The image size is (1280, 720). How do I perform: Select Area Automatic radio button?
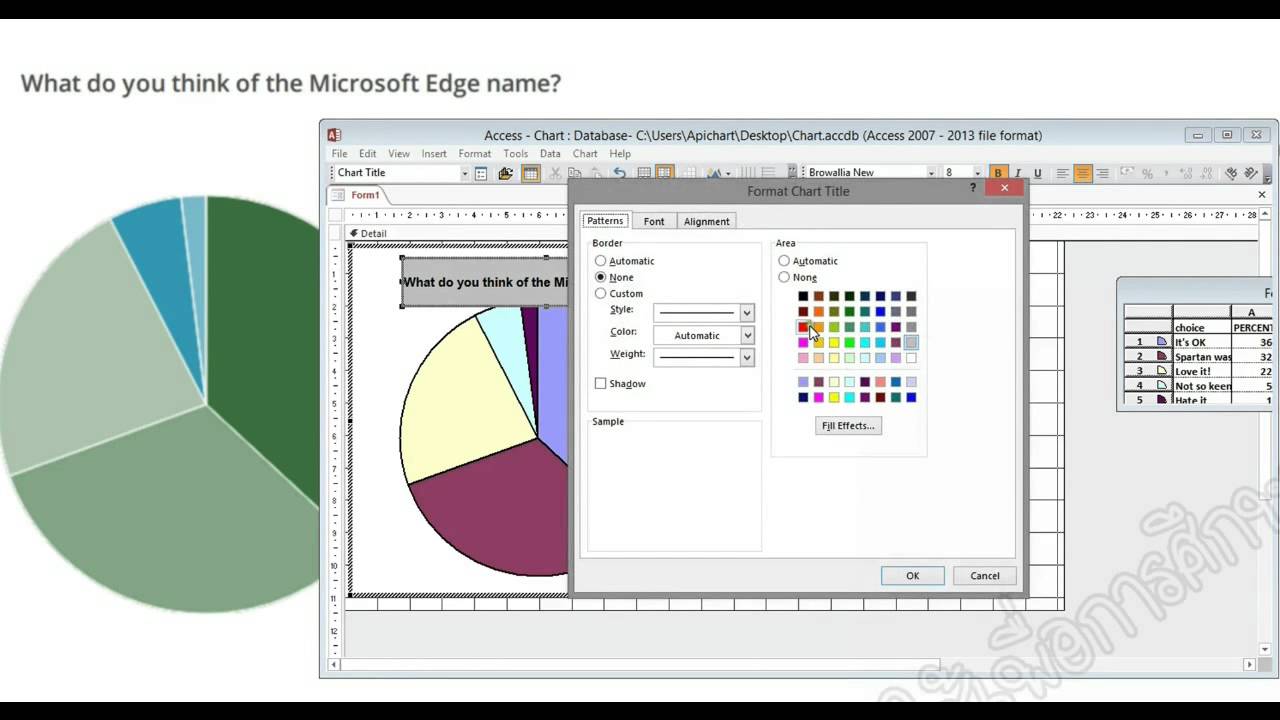[x=784, y=261]
